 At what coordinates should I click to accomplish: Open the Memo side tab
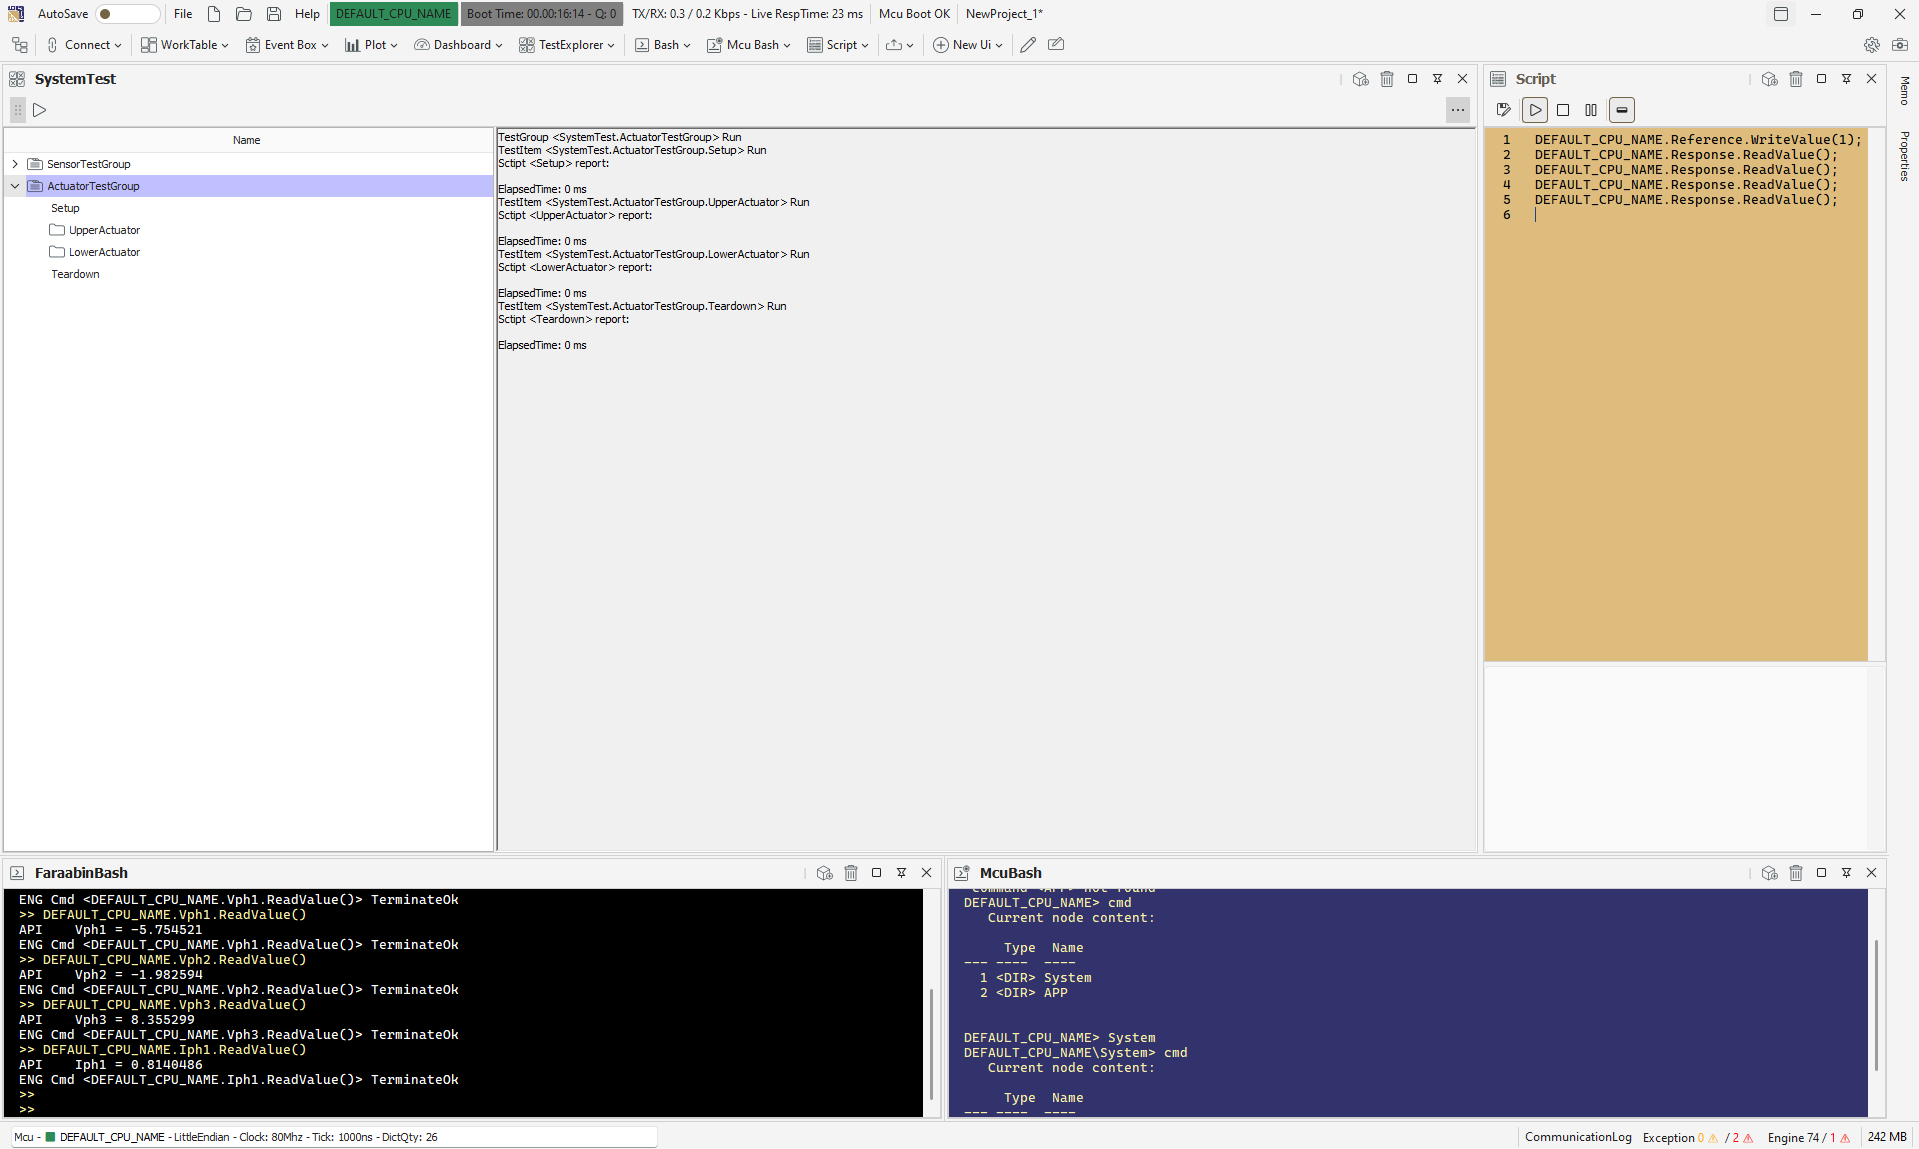[x=1904, y=91]
